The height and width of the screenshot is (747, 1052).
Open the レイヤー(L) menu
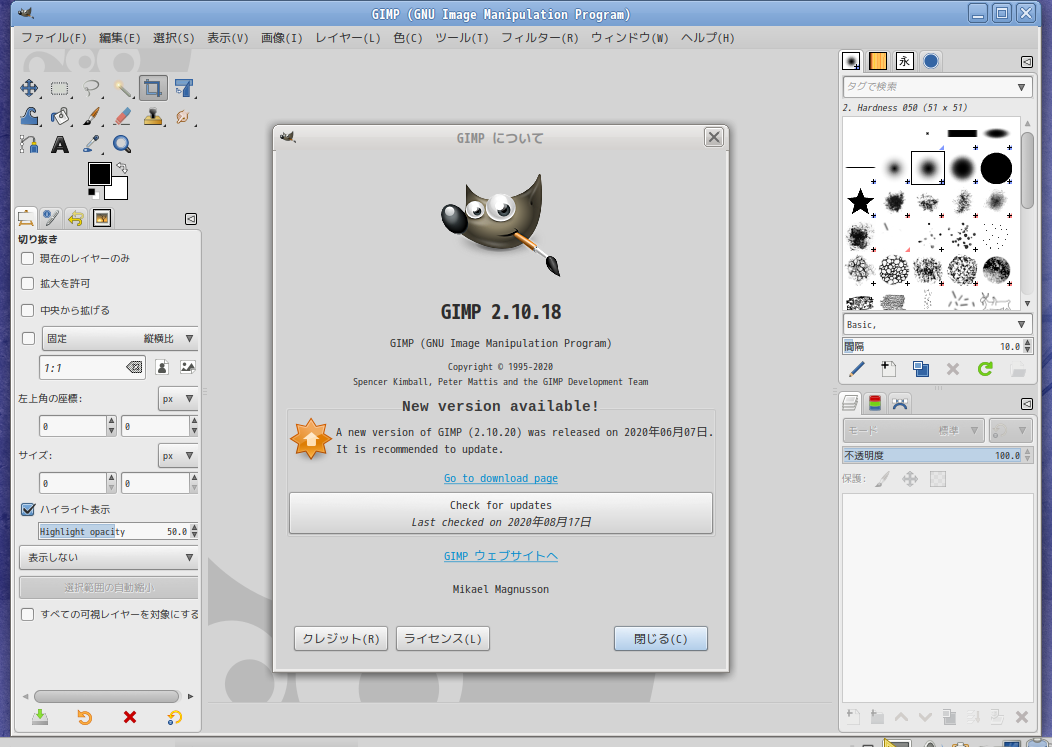(348, 38)
